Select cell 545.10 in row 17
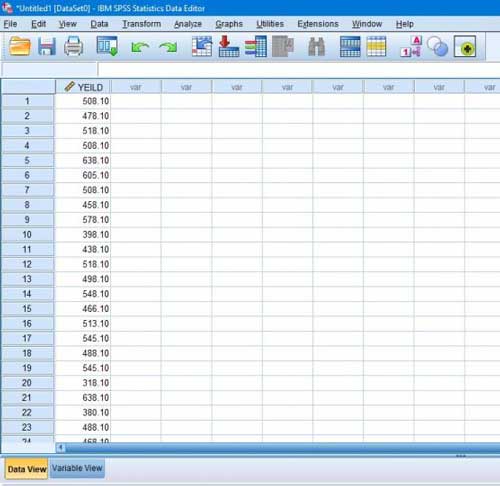The width and height of the screenshot is (500, 486). point(83,338)
